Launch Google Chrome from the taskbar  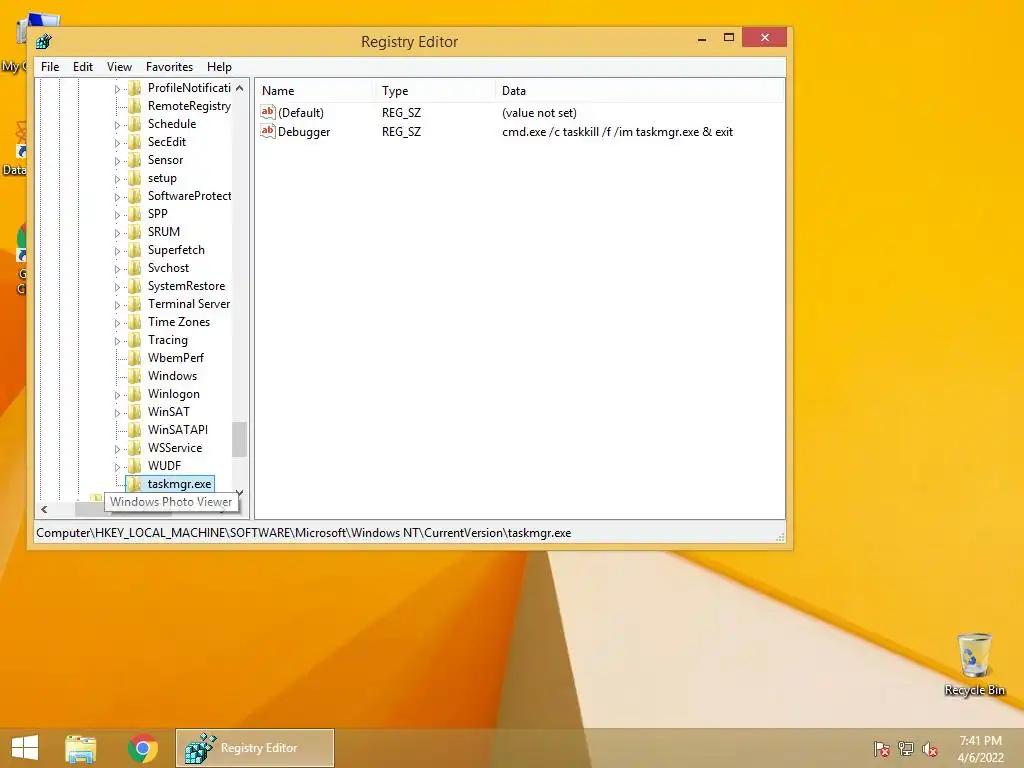(x=143, y=748)
